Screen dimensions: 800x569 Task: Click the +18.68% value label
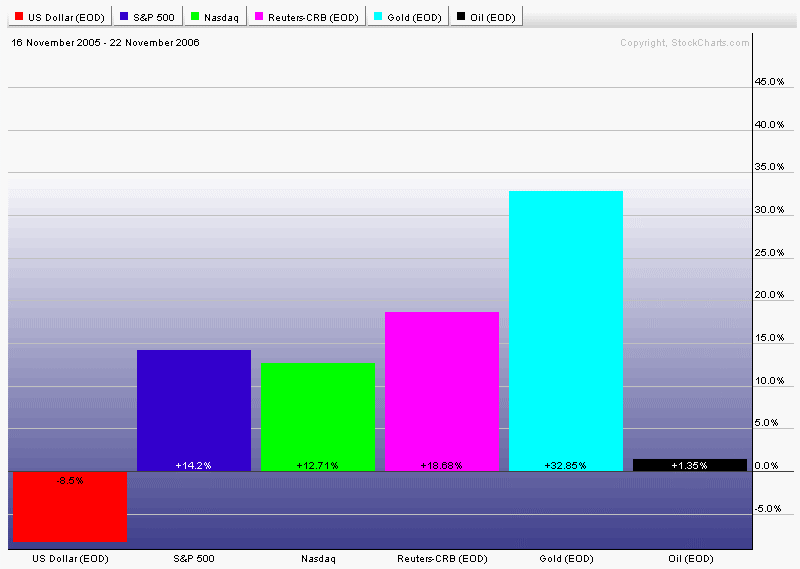click(441, 465)
